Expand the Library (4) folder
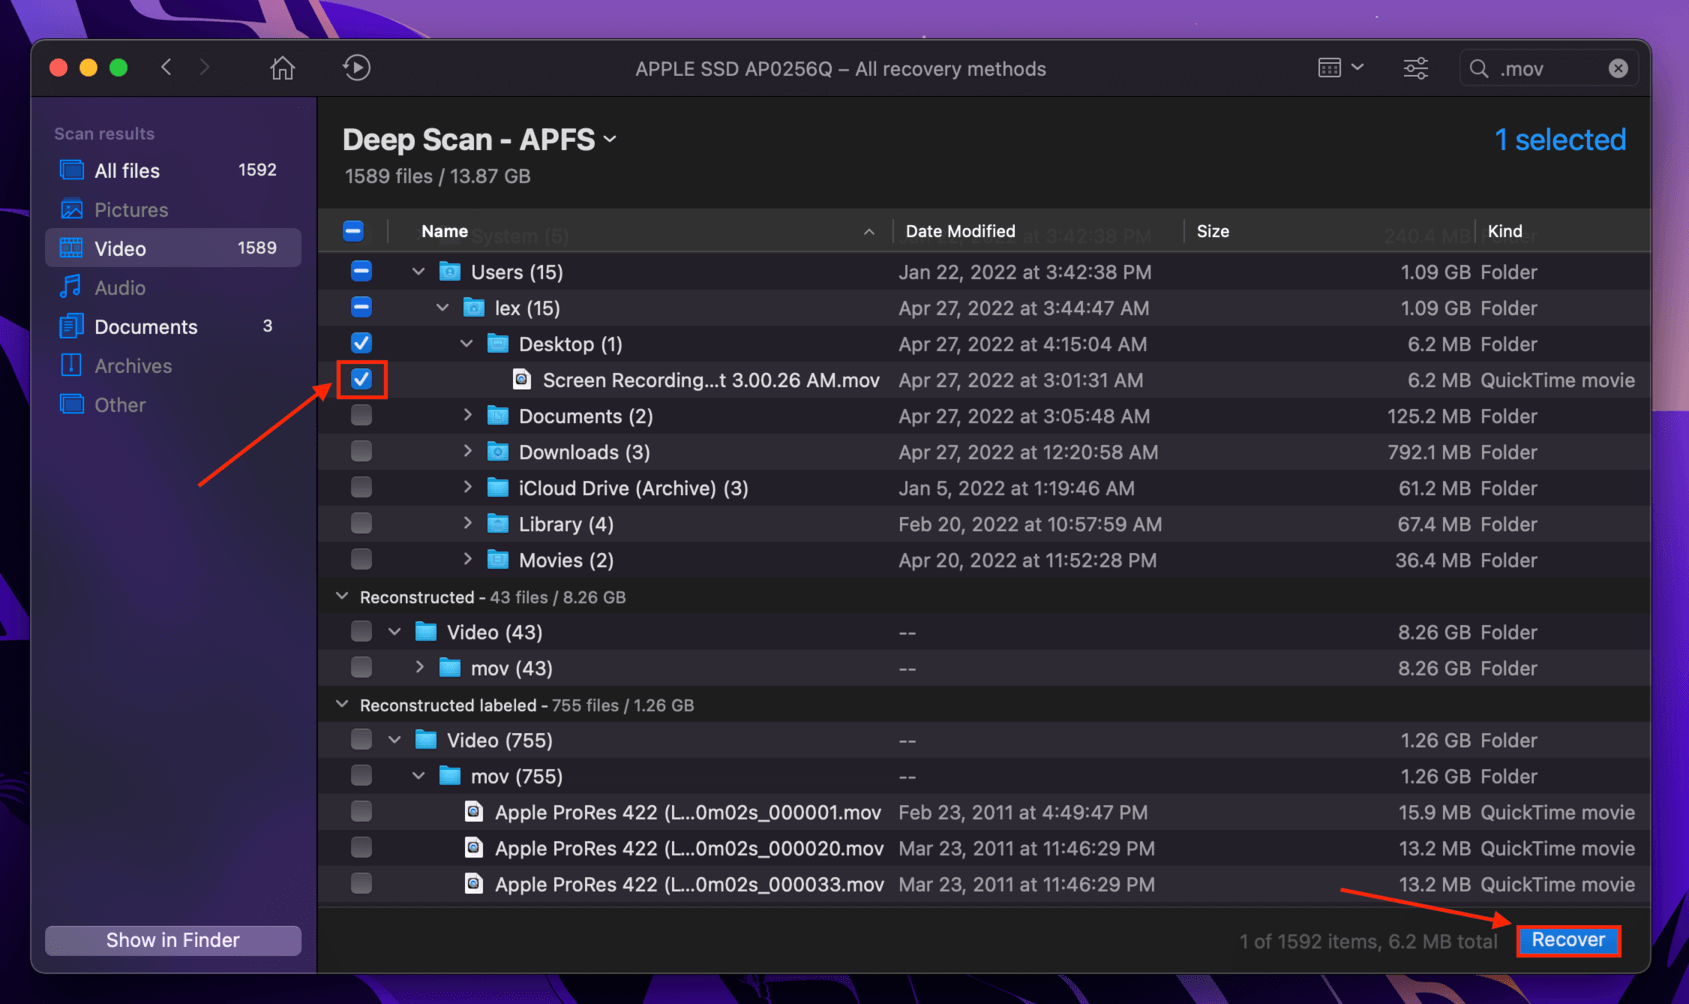The height and width of the screenshot is (1004, 1689). [x=467, y=523]
